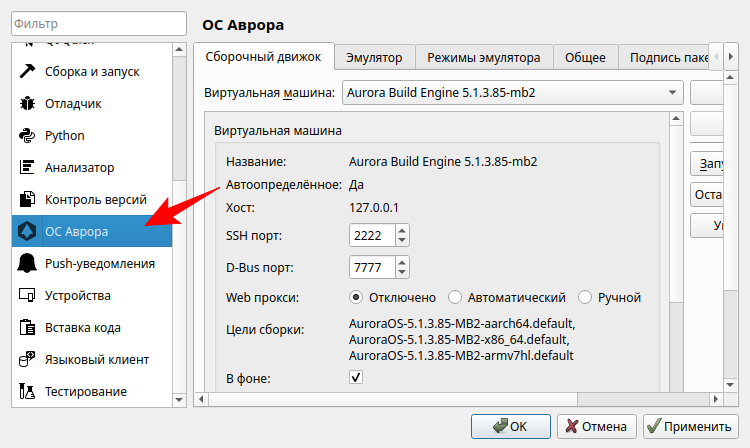This screenshot has width=750, height=448.
Task: Click the bell icon for Push-уведомления
Action: (27, 263)
